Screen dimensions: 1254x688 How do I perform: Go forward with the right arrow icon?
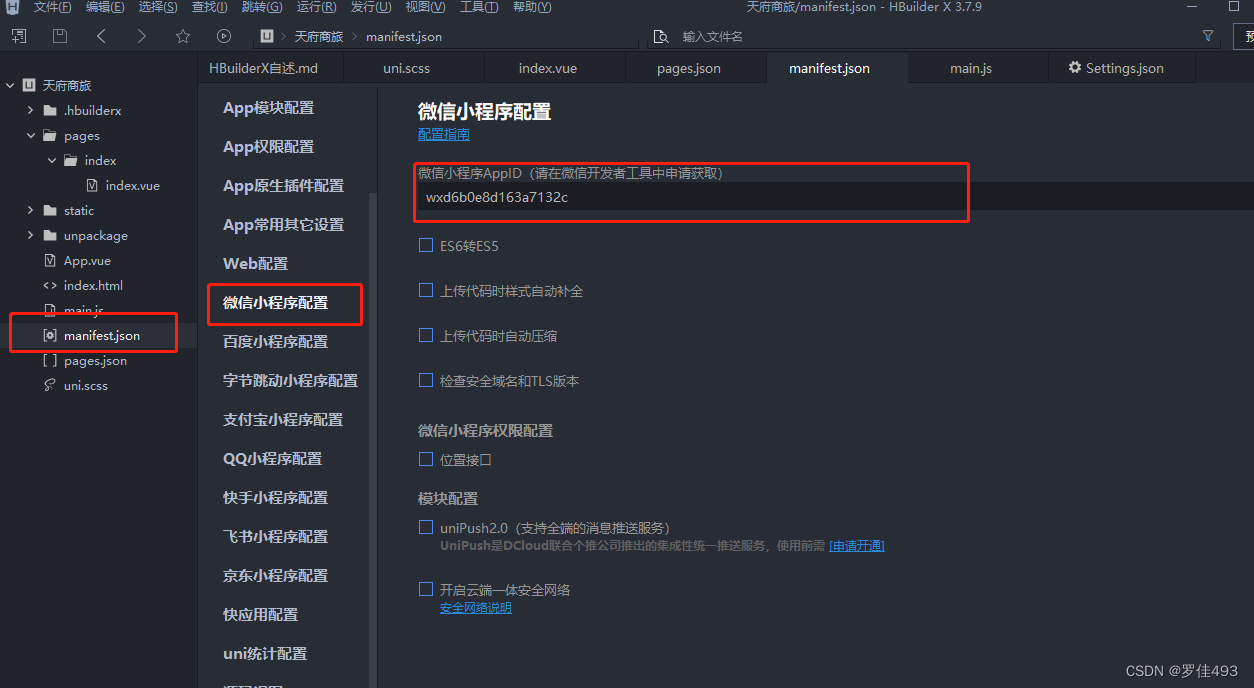click(141, 36)
